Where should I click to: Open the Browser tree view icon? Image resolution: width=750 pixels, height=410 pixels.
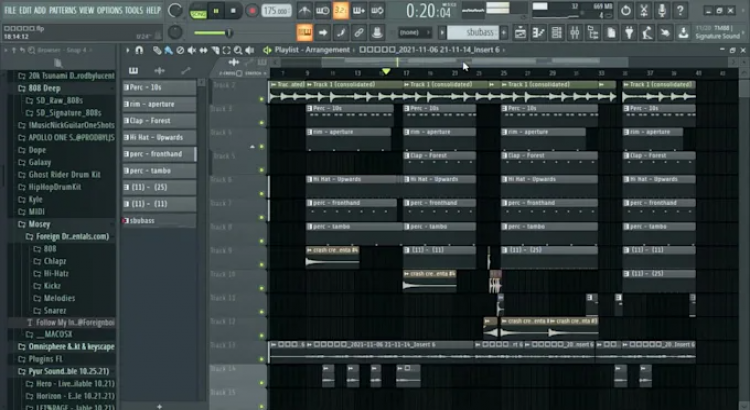pos(593,33)
